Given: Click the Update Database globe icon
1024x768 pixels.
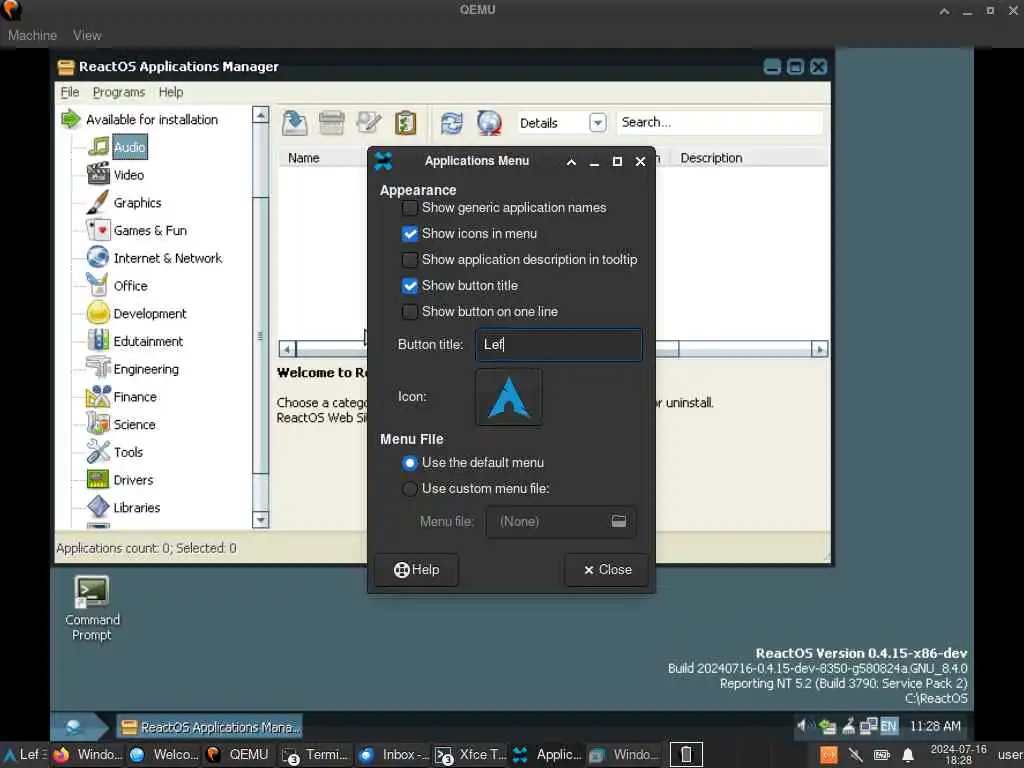Looking at the screenshot, I should (x=488, y=123).
